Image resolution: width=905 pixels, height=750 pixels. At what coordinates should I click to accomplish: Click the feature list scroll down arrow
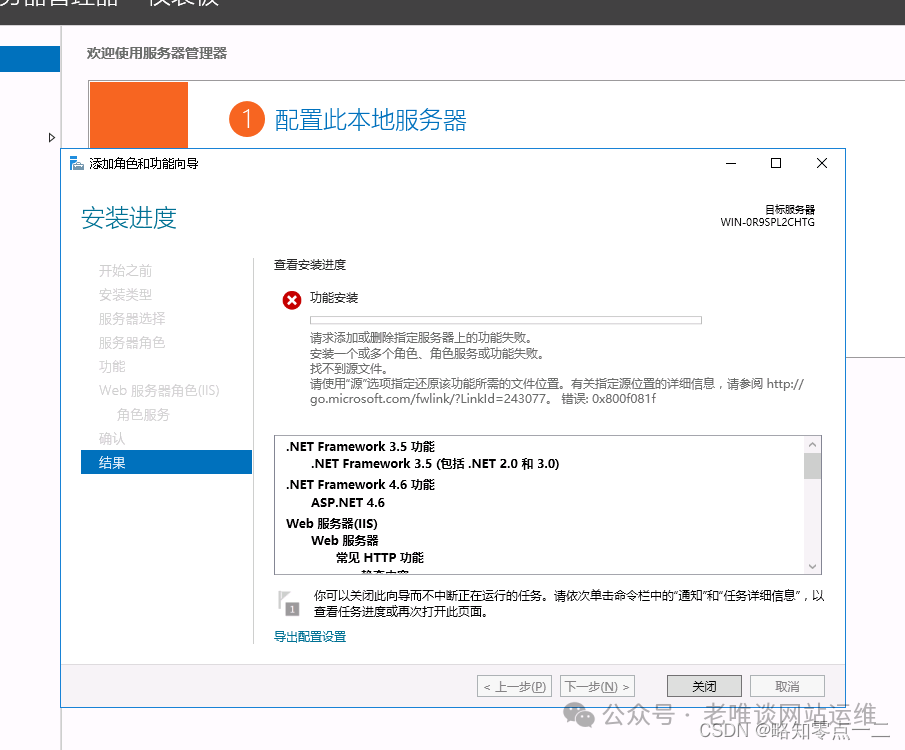(812, 566)
